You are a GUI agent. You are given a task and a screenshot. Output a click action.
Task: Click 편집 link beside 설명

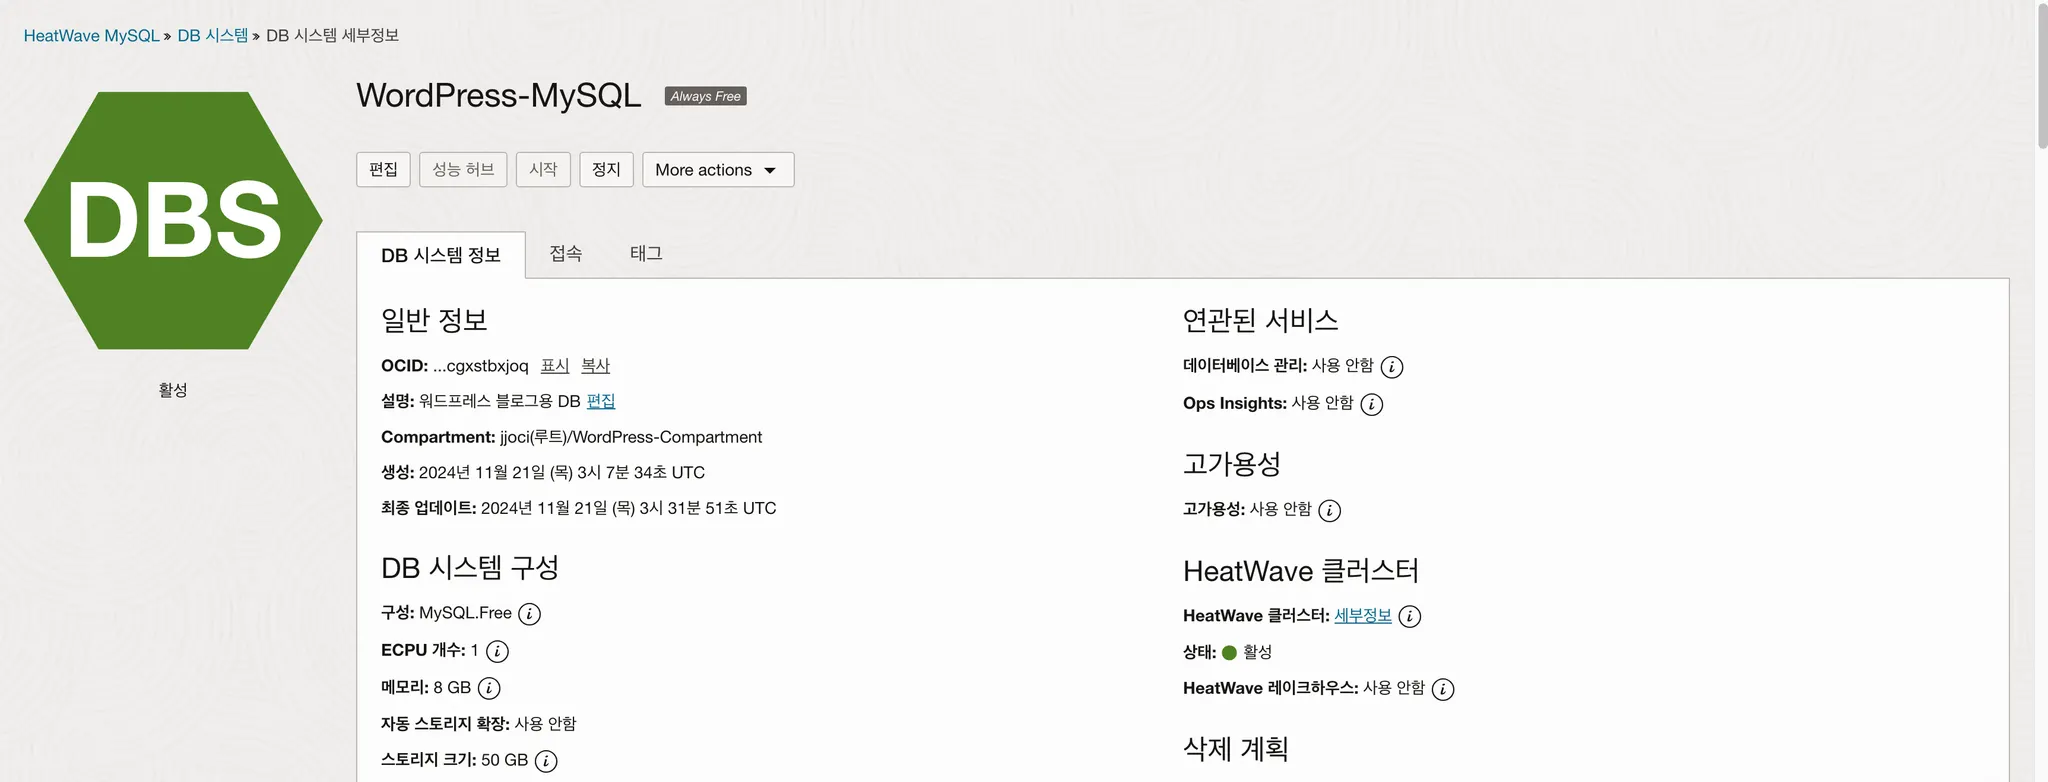coord(601,401)
